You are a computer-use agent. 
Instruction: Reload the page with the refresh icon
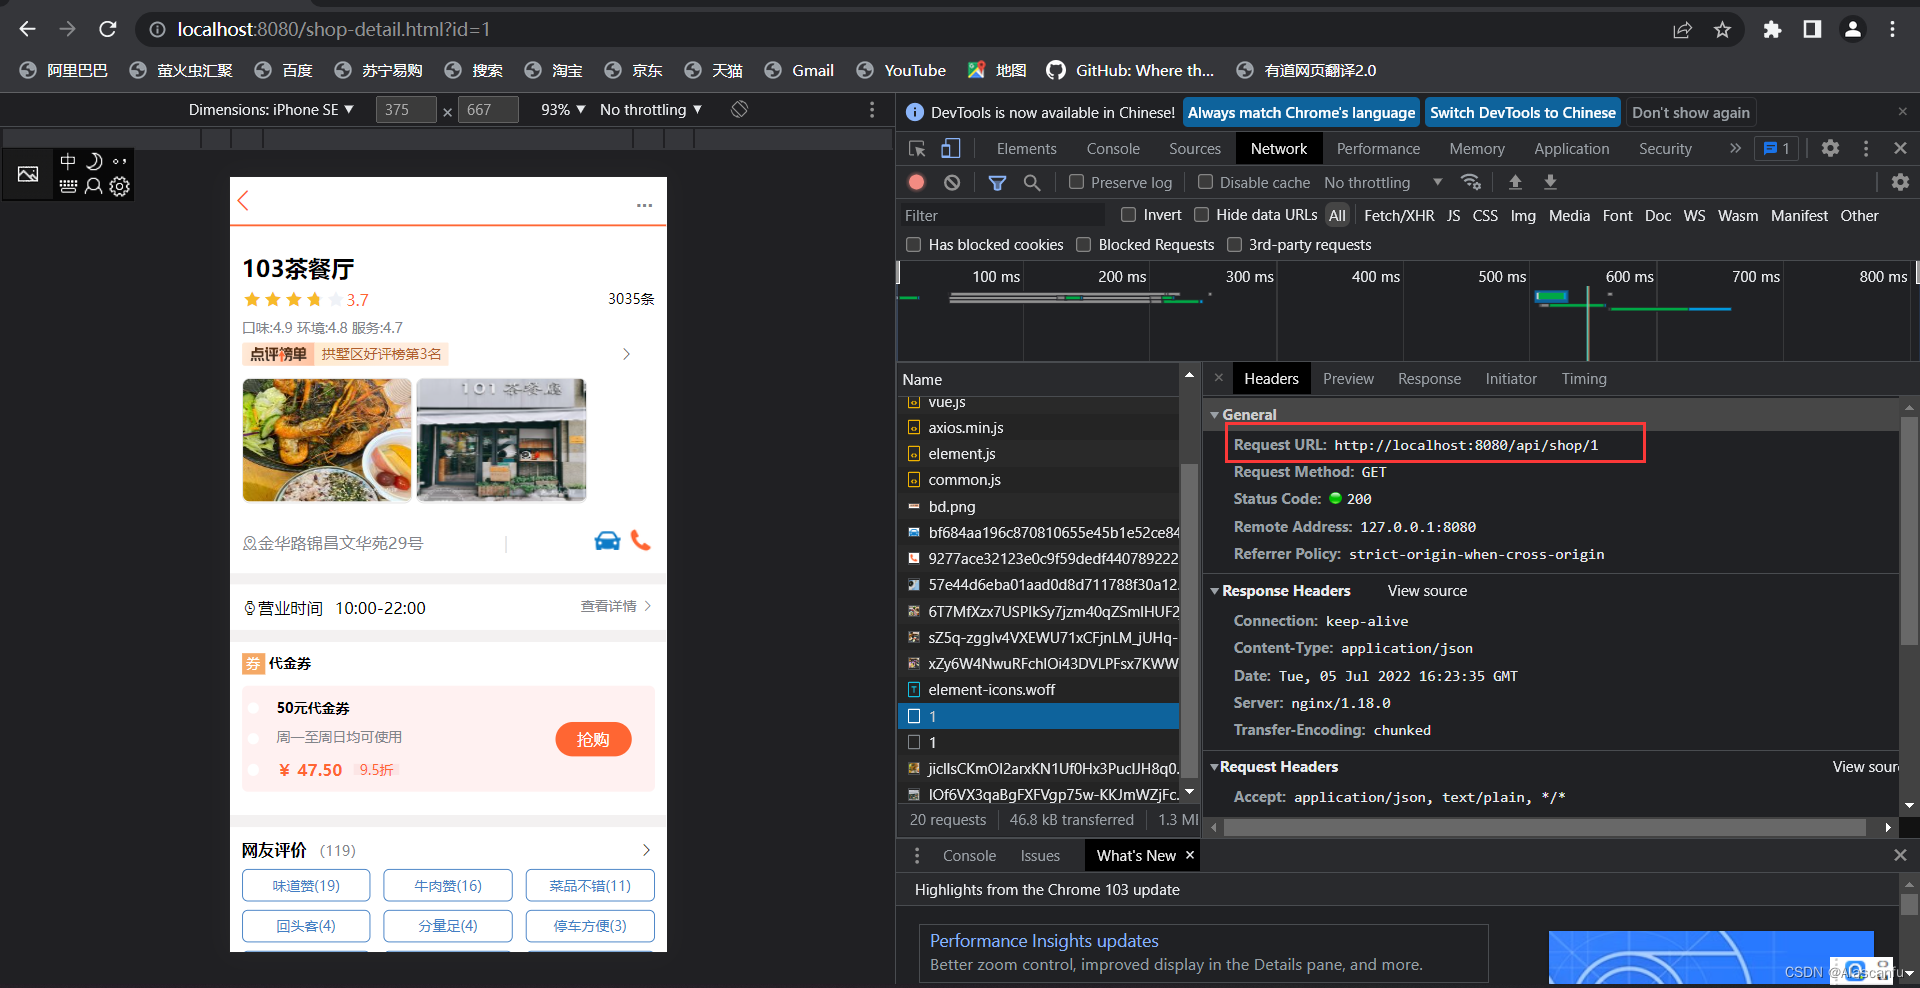108,29
